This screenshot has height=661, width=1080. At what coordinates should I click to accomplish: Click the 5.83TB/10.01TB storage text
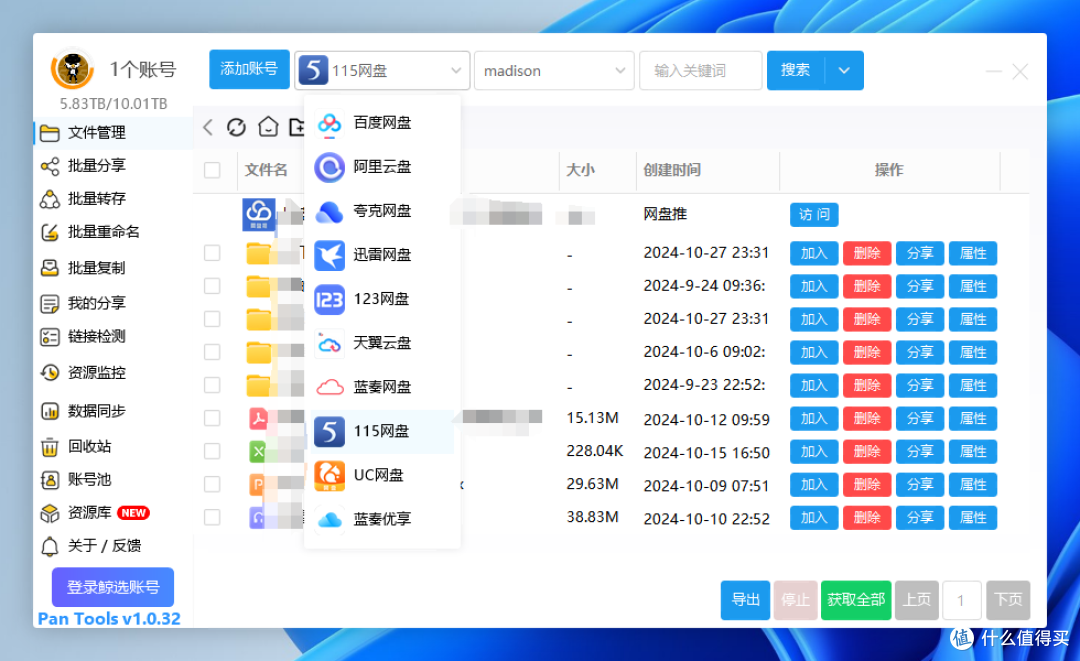pos(114,104)
